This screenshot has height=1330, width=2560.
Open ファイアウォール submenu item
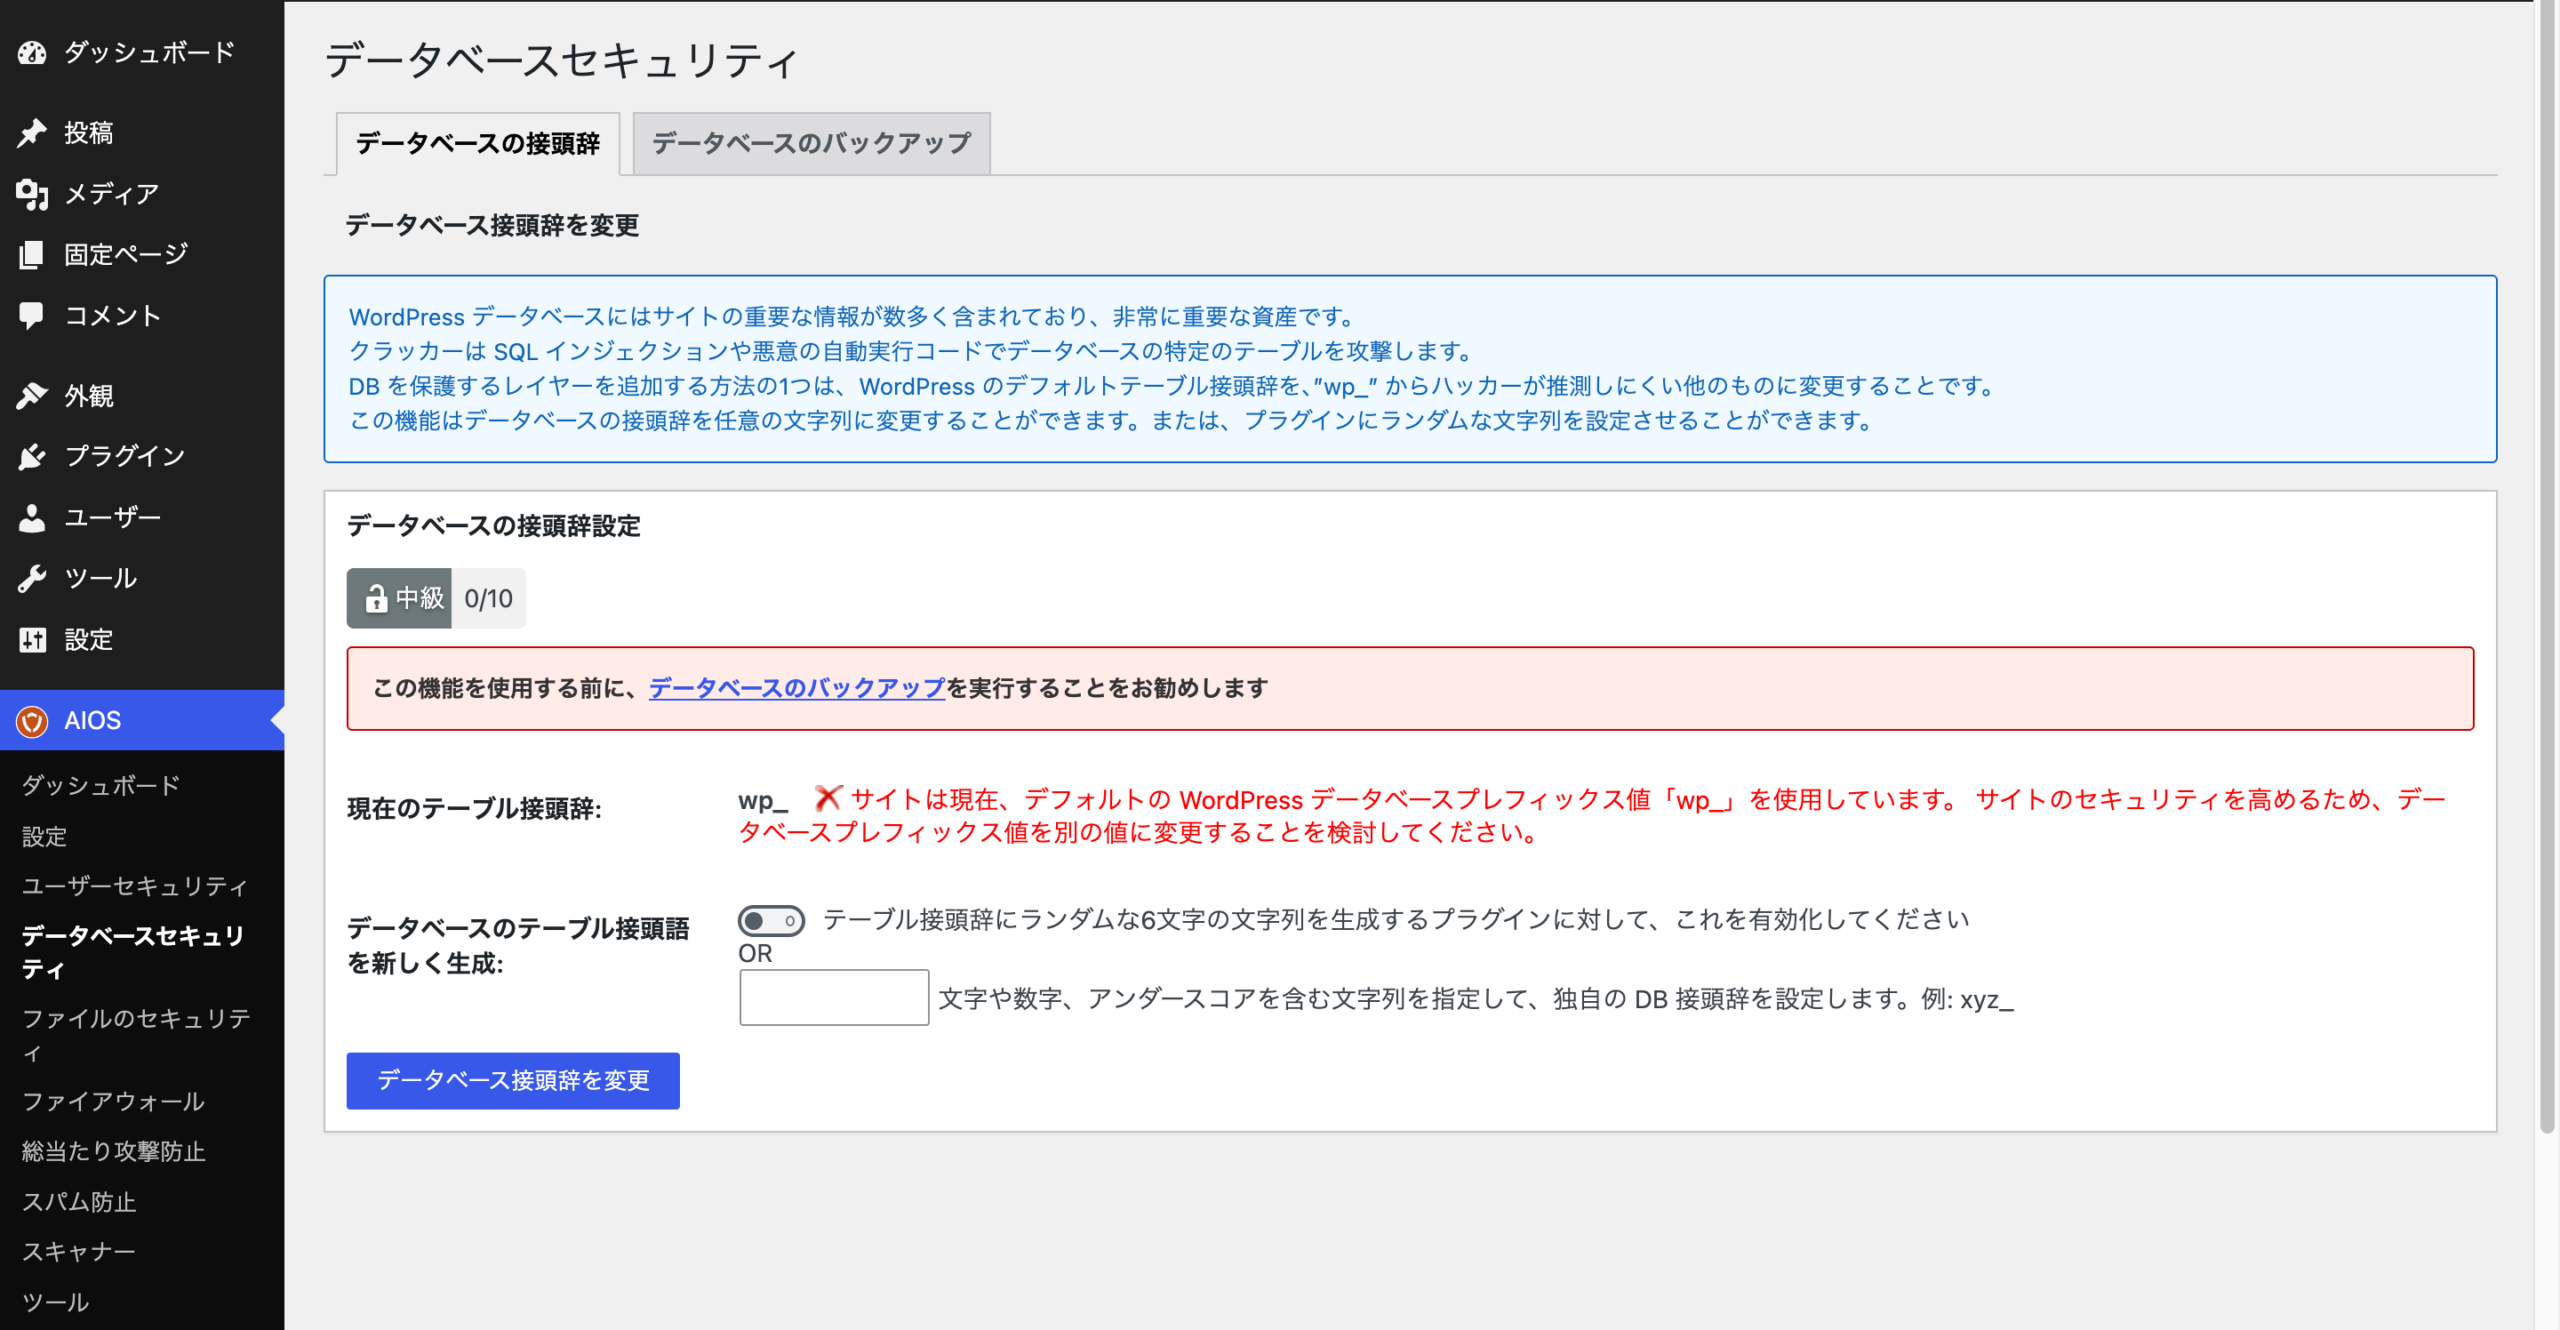[113, 1101]
